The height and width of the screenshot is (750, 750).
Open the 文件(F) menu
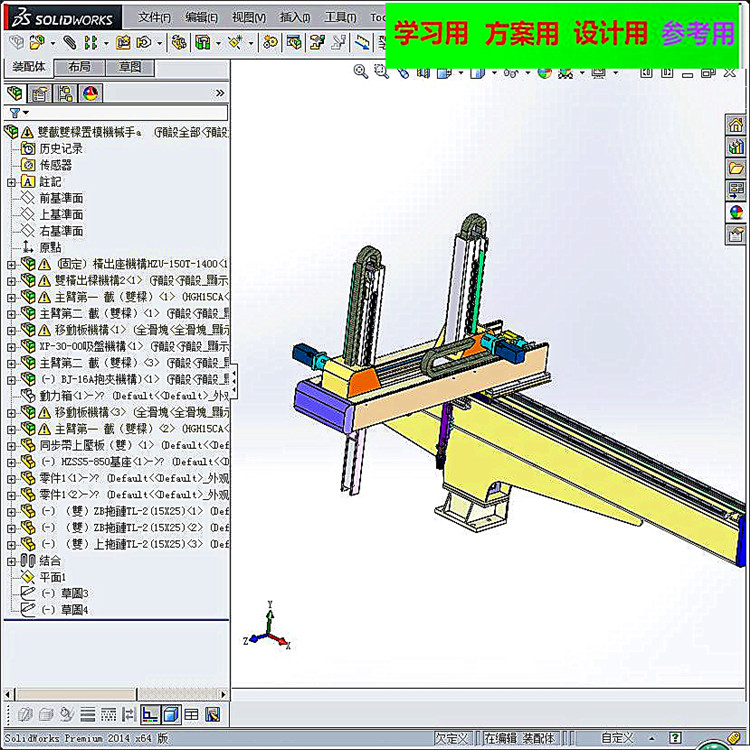pyautogui.click(x=154, y=18)
